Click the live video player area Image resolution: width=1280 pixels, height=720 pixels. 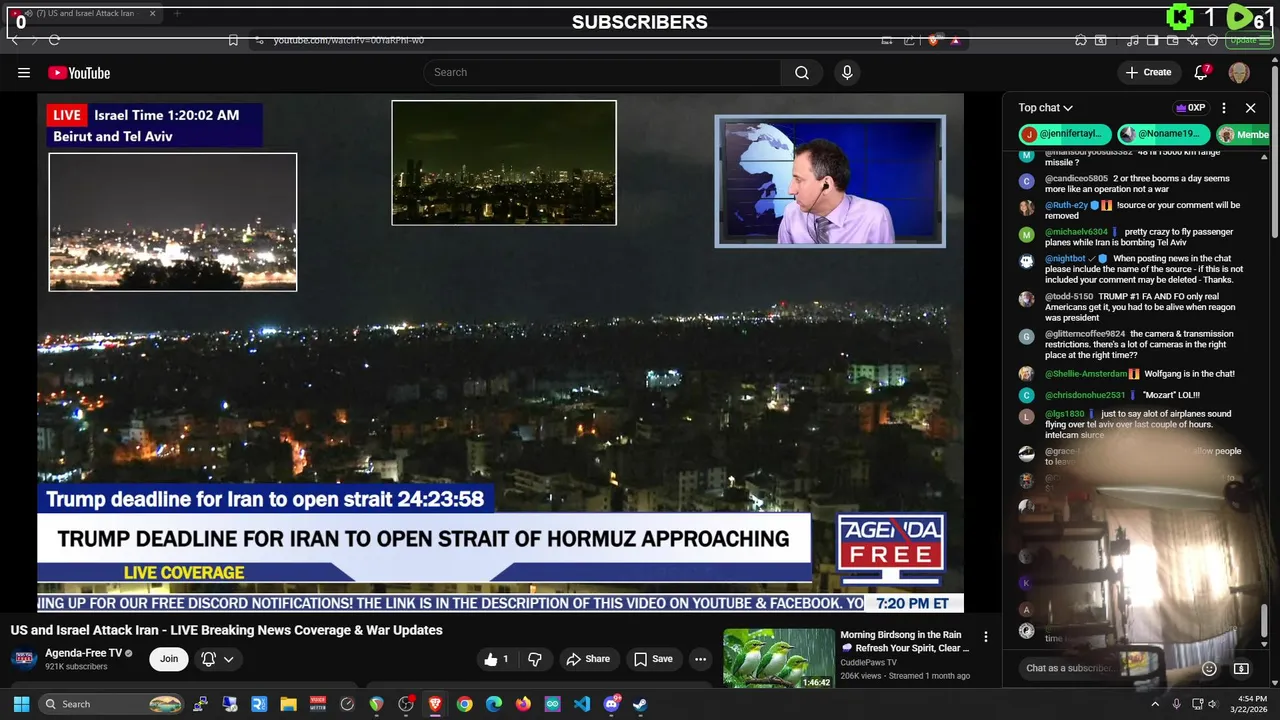pos(500,352)
